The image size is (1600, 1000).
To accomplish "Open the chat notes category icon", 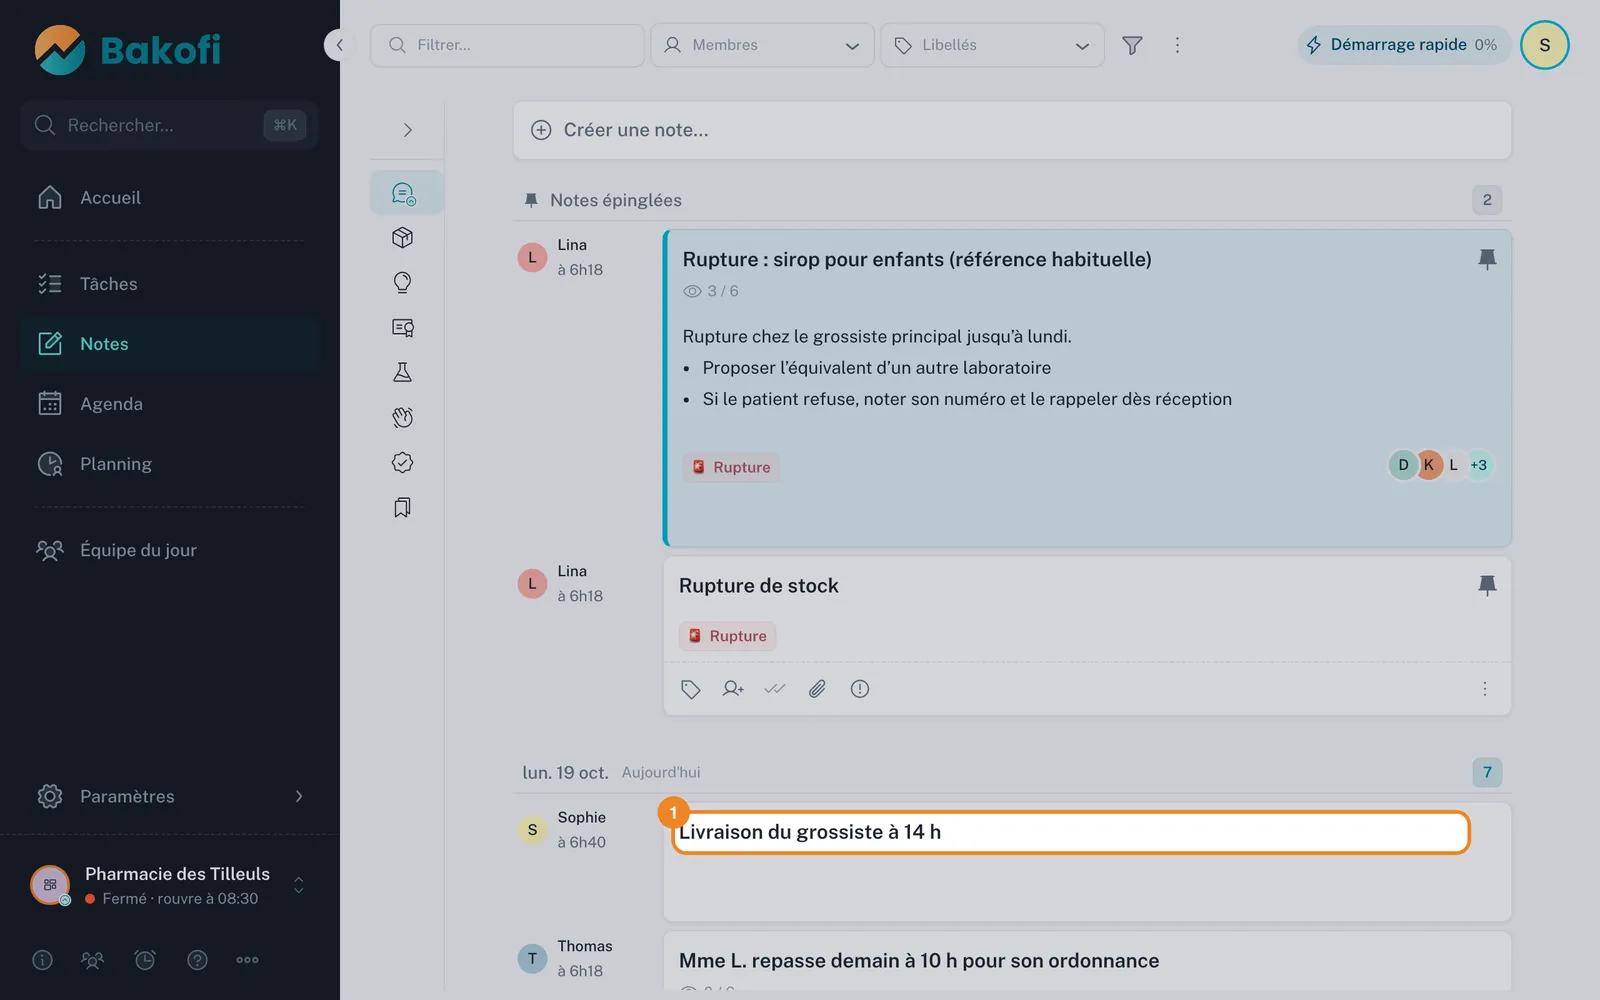I will [404, 193].
